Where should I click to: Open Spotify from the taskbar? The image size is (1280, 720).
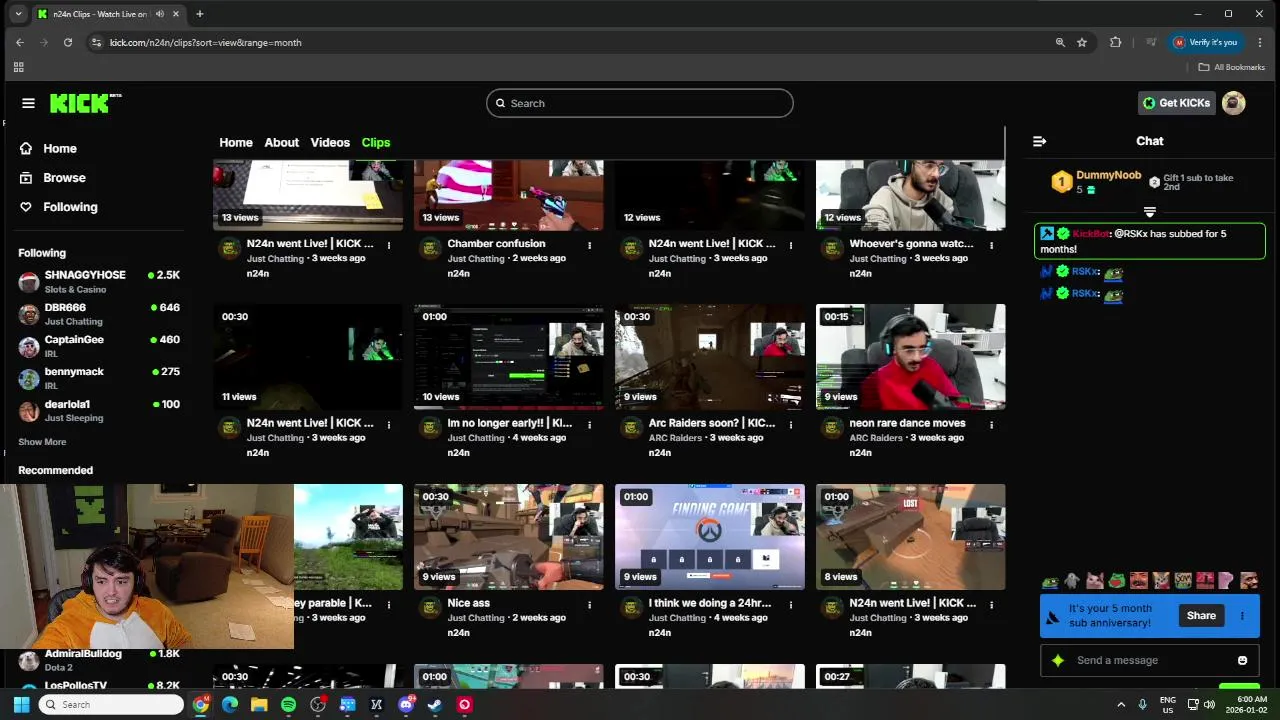288,704
